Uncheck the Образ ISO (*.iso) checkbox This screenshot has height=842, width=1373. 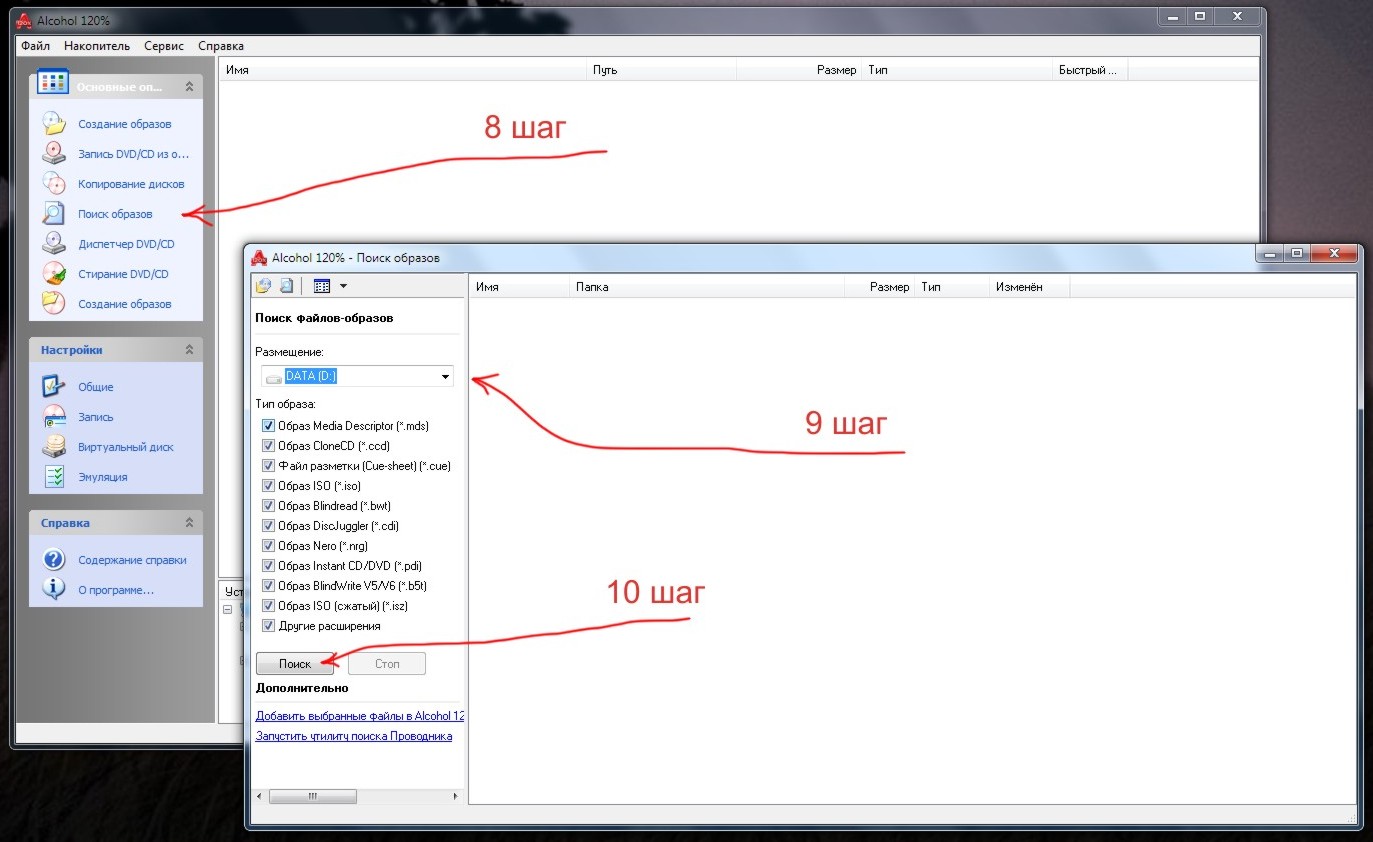coord(268,486)
